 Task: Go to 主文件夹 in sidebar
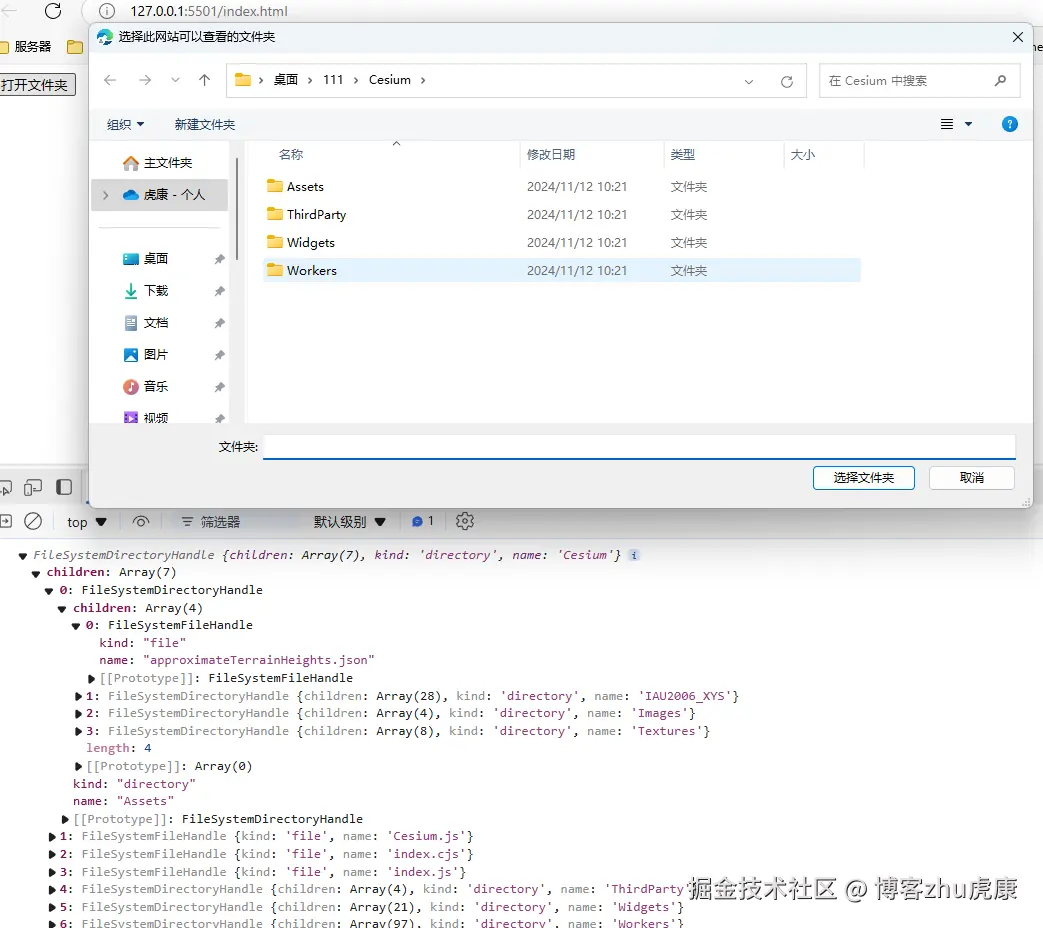click(x=158, y=163)
